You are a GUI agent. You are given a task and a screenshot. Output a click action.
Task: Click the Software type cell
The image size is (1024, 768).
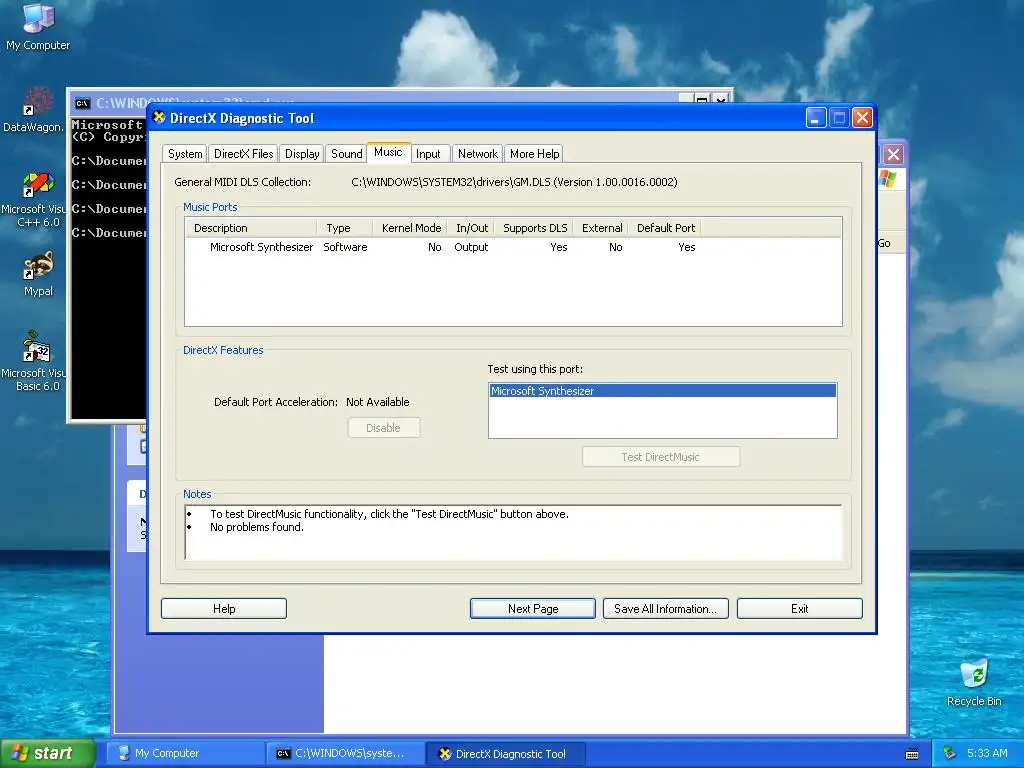345,247
